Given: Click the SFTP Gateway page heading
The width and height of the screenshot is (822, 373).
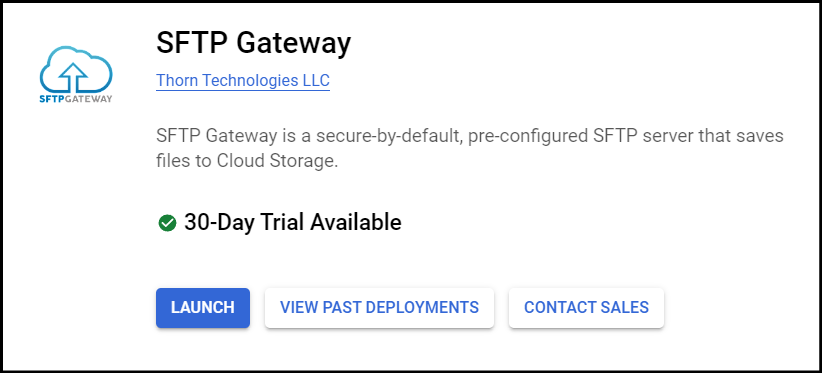Looking at the screenshot, I should [x=254, y=43].
